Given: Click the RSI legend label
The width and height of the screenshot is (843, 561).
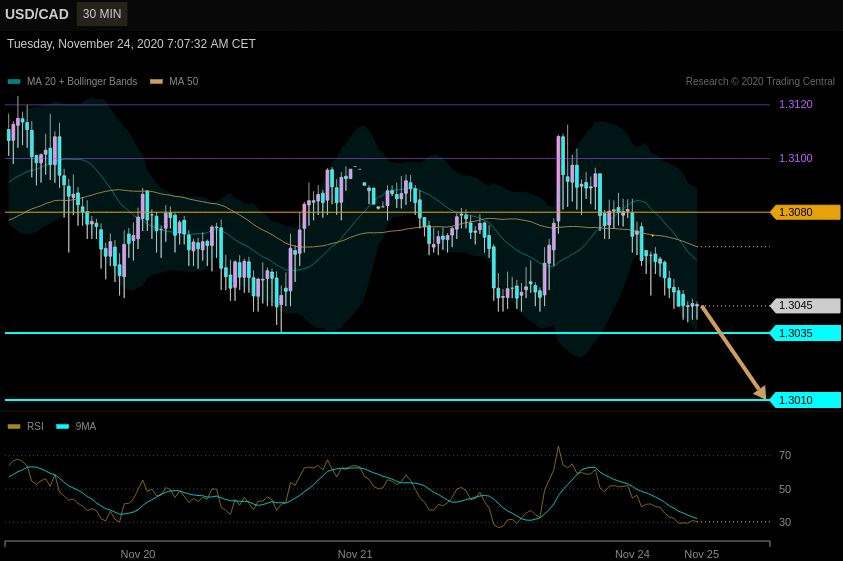Looking at the screenshot, I should click(35, 427).
